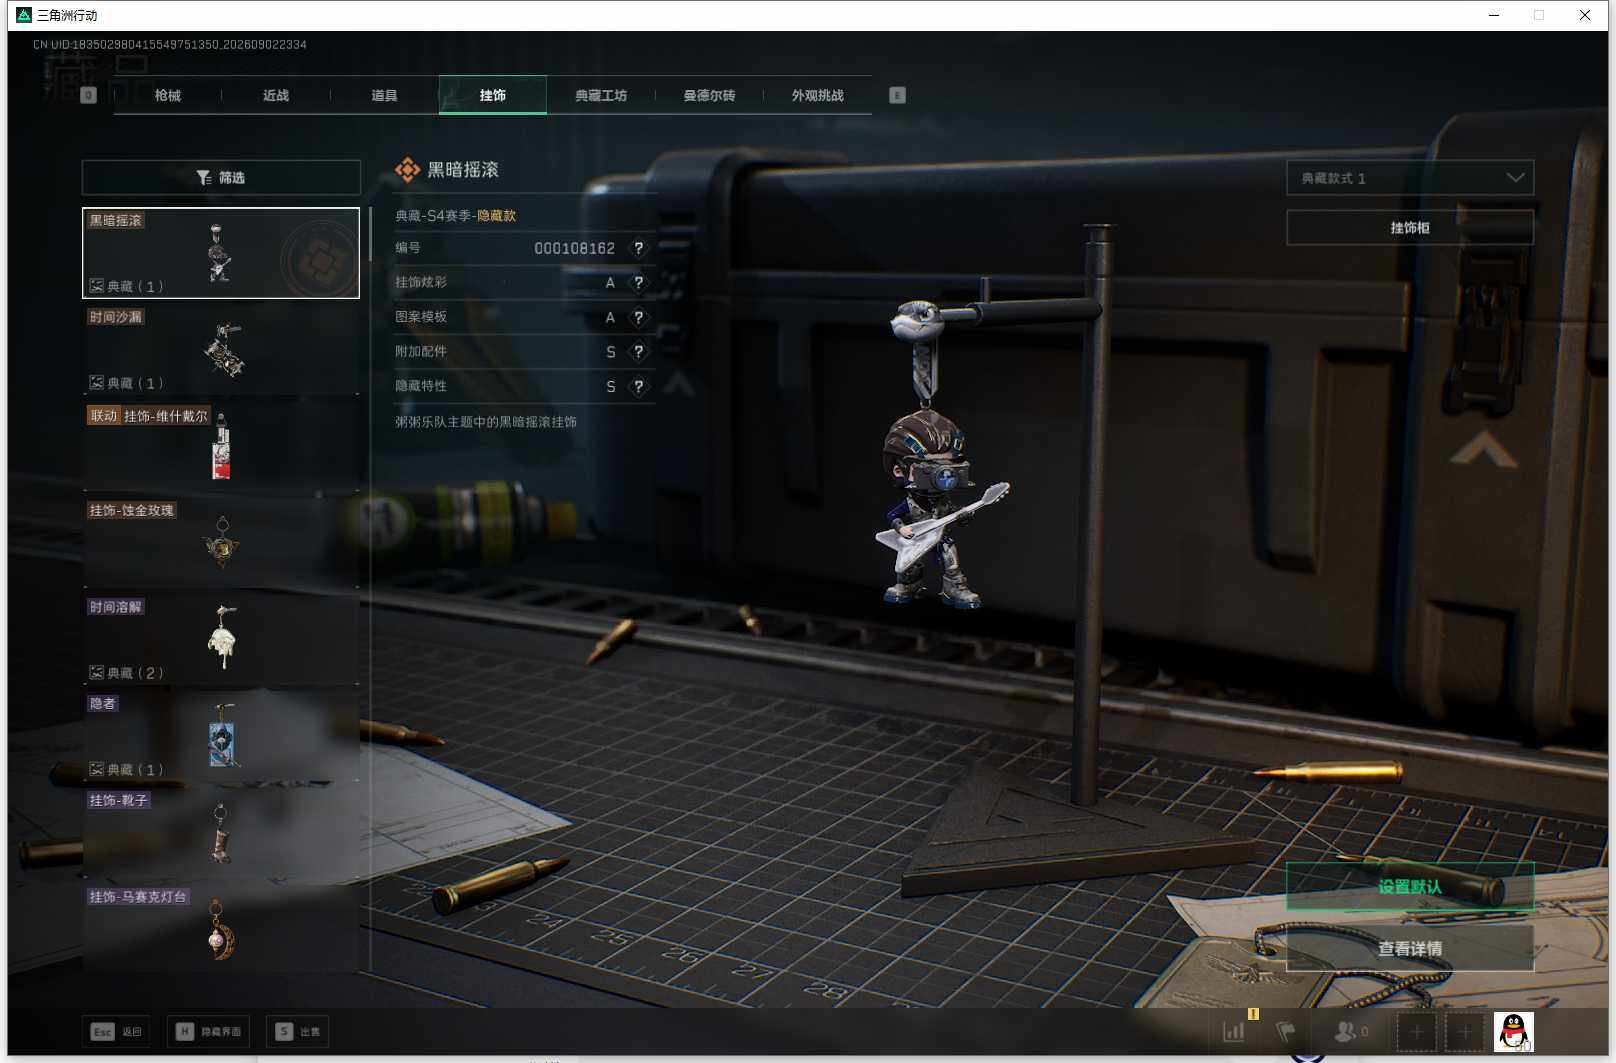Click the 典藏-S4赛季-隐藏款 label
The image size is (1616, 1063).
(x=456, y=215)
